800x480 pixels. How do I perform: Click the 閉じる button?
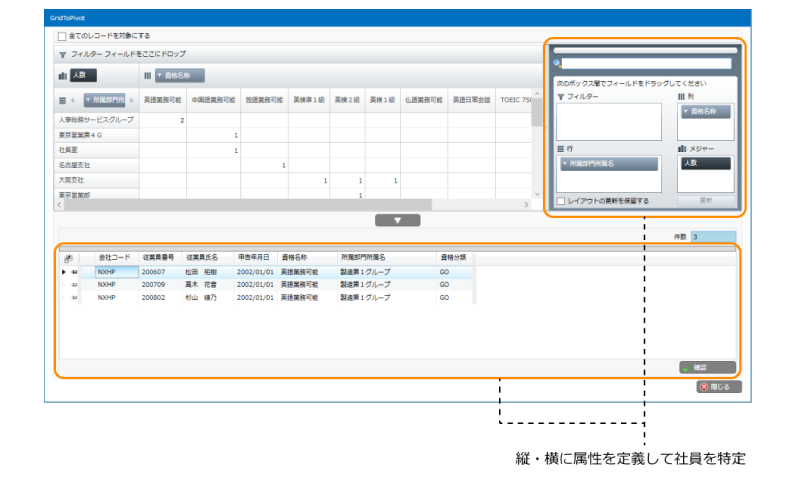pyautogui.click(x=719, y=386)
